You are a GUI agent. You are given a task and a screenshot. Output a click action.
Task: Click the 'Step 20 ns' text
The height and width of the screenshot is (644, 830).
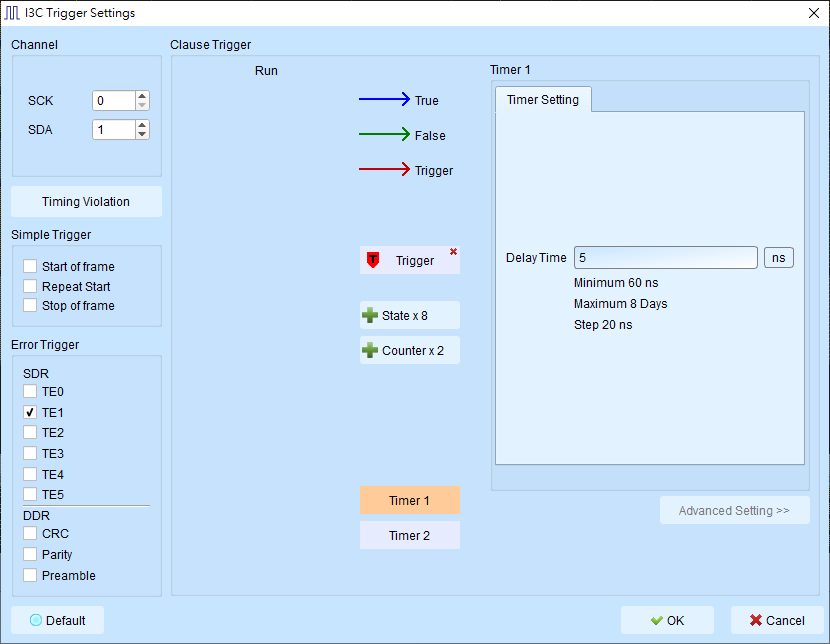[603, 325]
